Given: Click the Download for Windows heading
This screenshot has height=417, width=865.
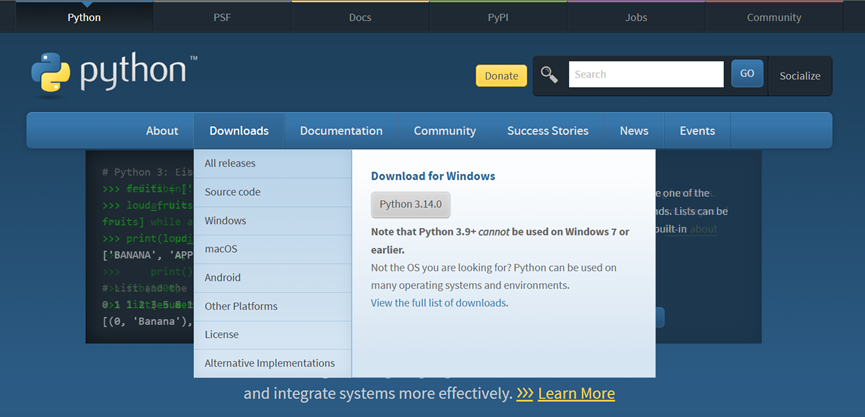Looking at the screenshot, I should click(x=433, y=176).
